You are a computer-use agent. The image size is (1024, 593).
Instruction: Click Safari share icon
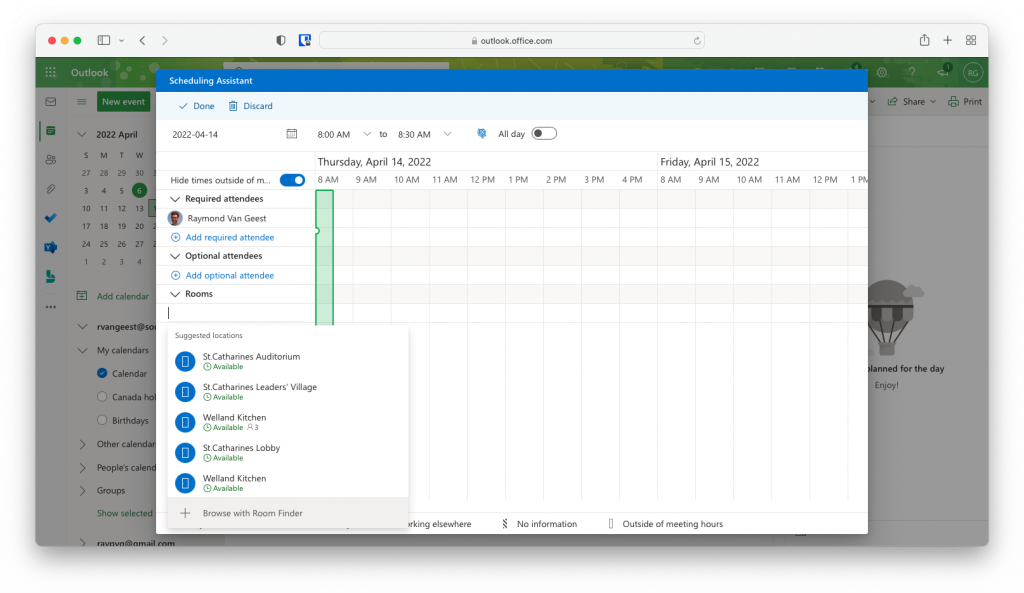click(924, 40)
